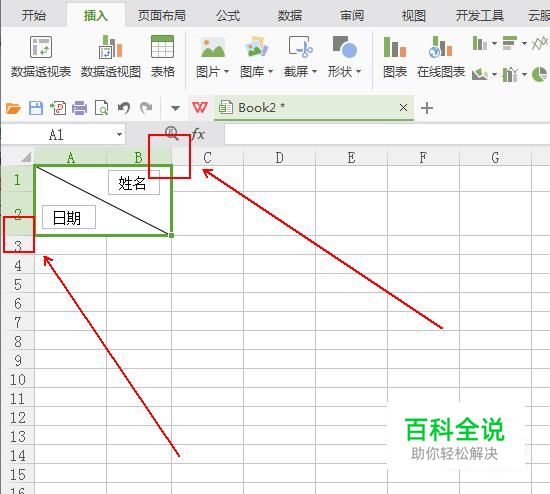Viewport: 550px width, 494px height.
Task: Switch to the 审阅 tab
Action: click(352, 16)
